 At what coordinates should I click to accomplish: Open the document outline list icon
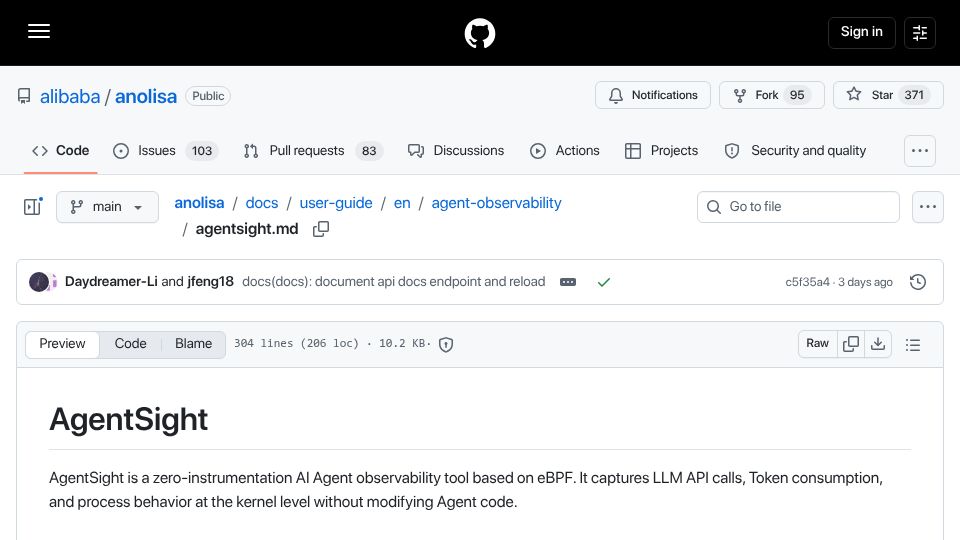click(x=913, y=345)
